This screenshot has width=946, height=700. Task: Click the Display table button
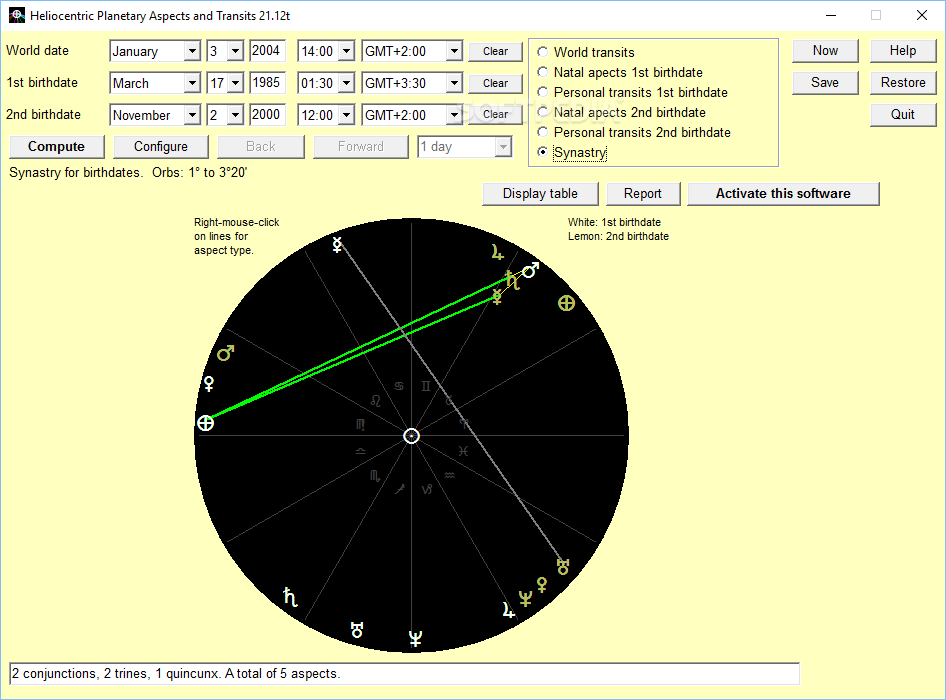[x=540, y=194]
